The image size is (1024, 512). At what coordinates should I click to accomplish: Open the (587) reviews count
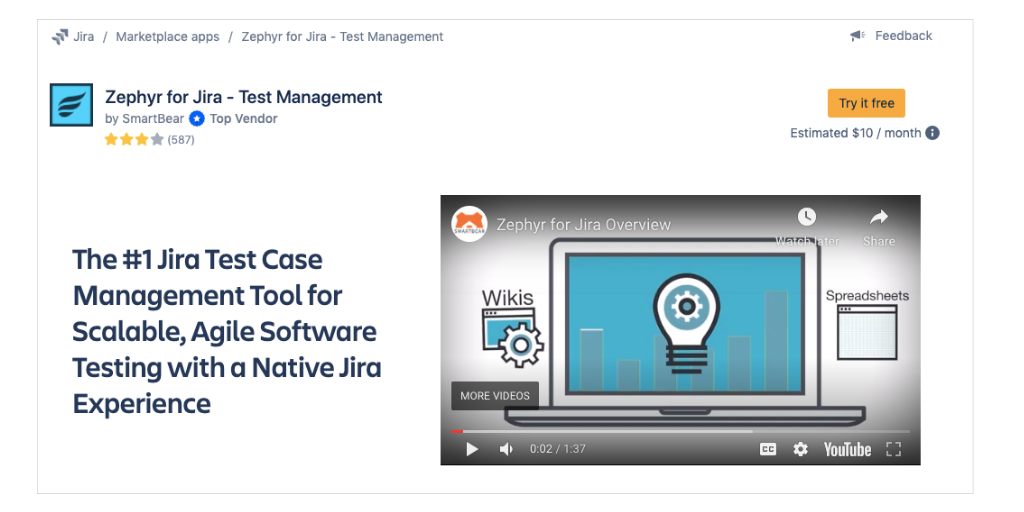point(181,140)
